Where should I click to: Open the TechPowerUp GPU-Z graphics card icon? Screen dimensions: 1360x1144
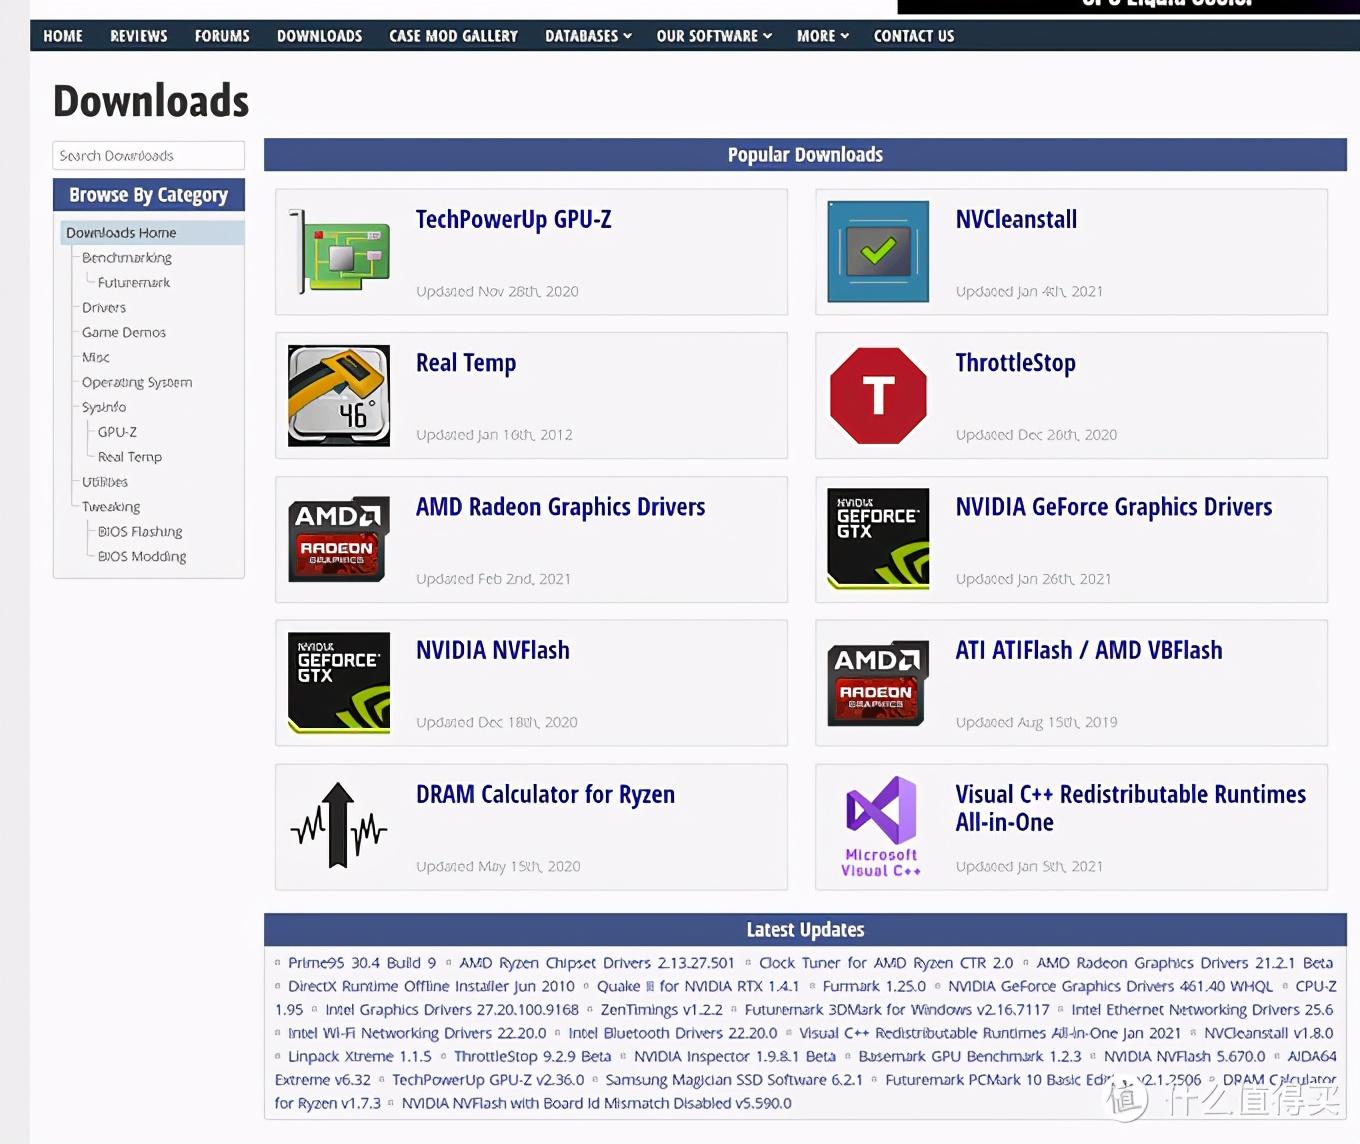(x=339, y=252)
